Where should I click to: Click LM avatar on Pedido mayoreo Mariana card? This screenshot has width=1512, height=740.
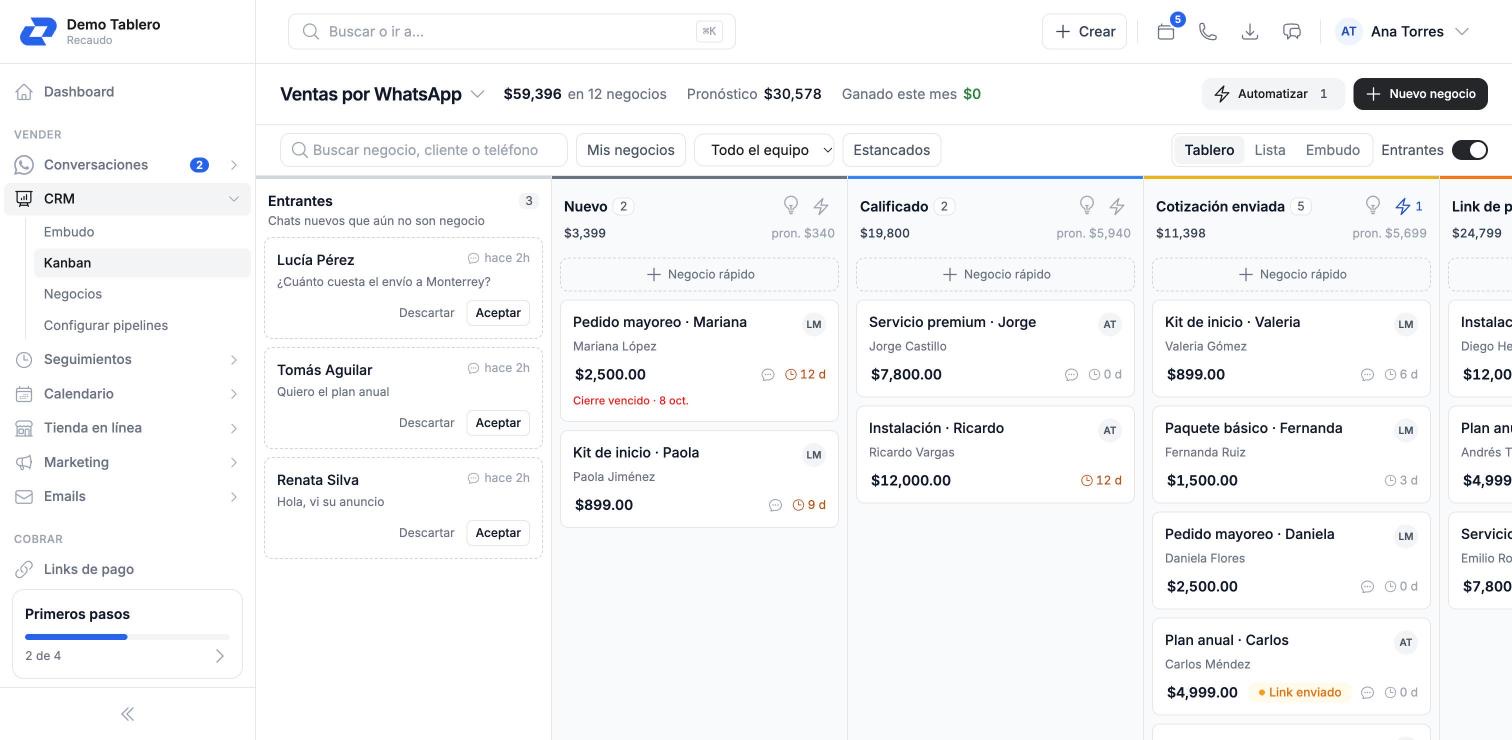pos(814,324)
